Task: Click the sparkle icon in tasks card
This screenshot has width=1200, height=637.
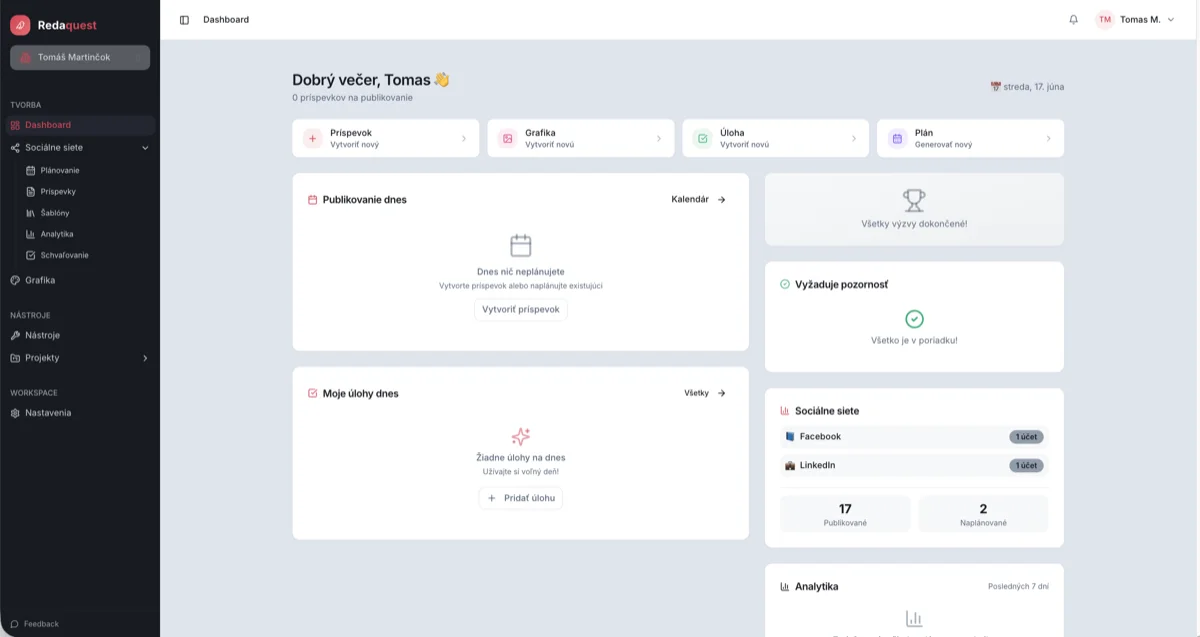Action: pos(521,437)
